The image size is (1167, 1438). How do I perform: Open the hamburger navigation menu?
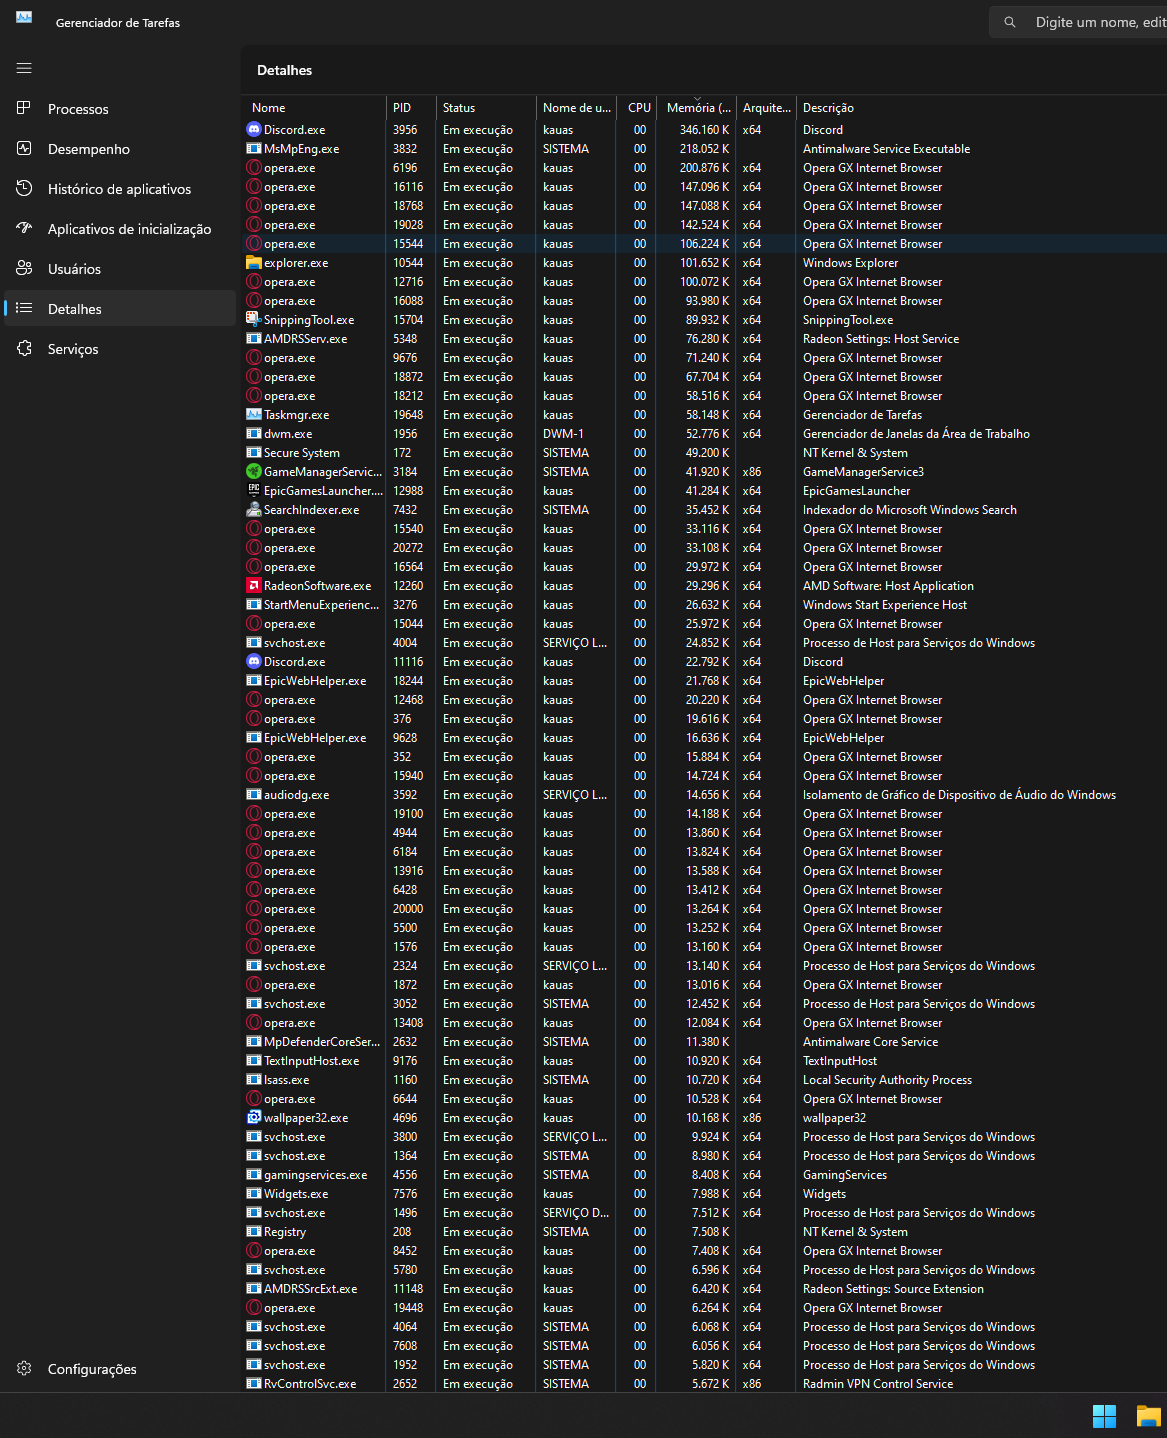(24, 68)
